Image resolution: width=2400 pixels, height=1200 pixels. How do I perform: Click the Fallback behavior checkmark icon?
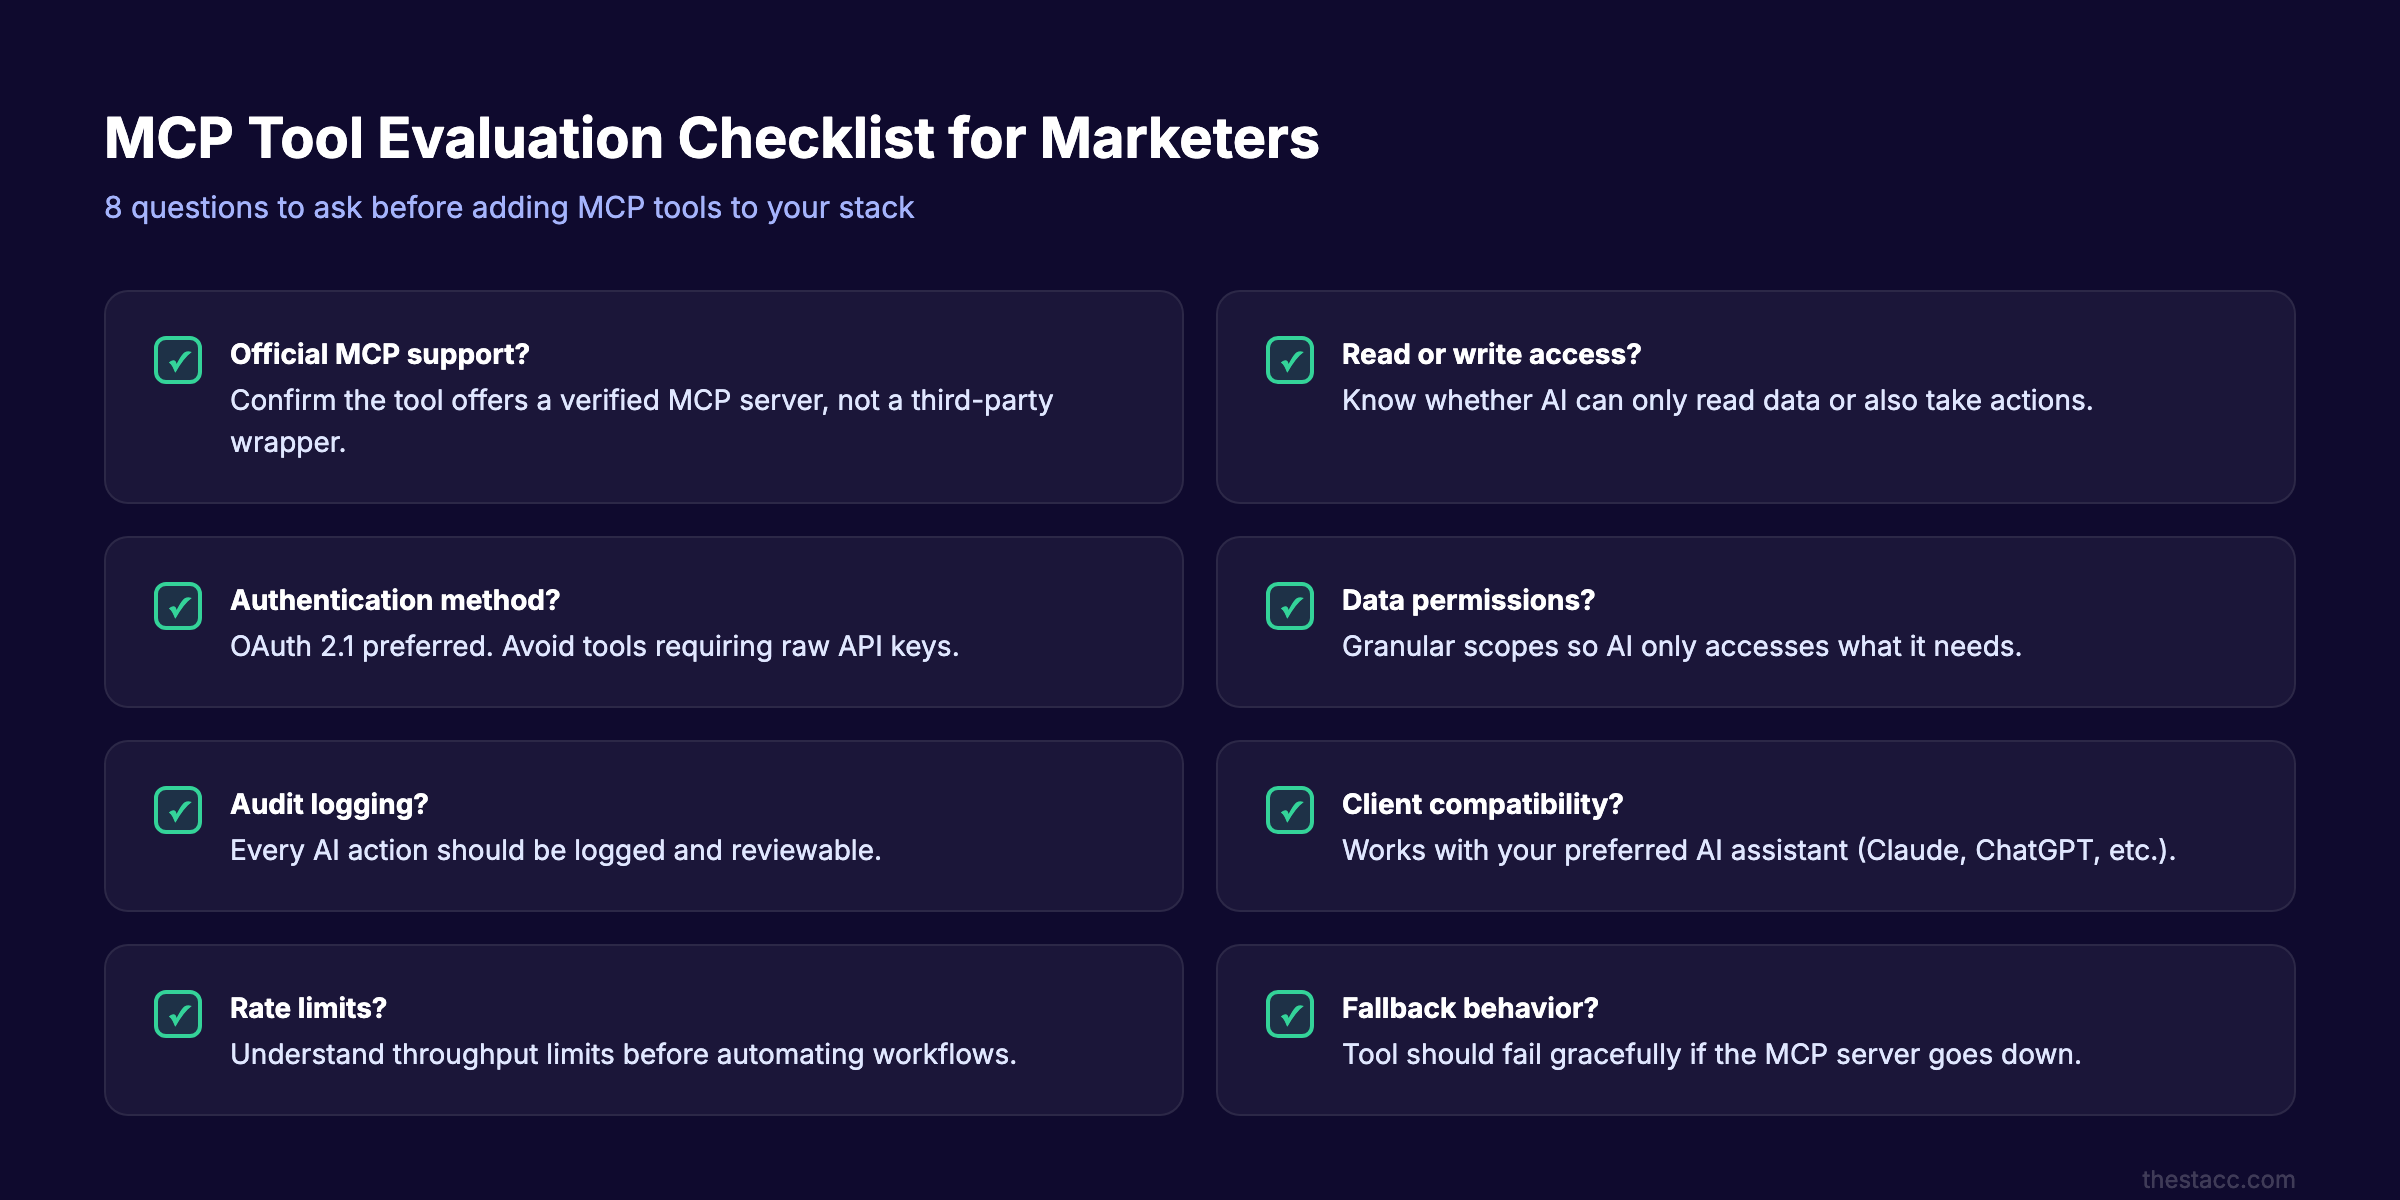click(x=1290, y=1015)
